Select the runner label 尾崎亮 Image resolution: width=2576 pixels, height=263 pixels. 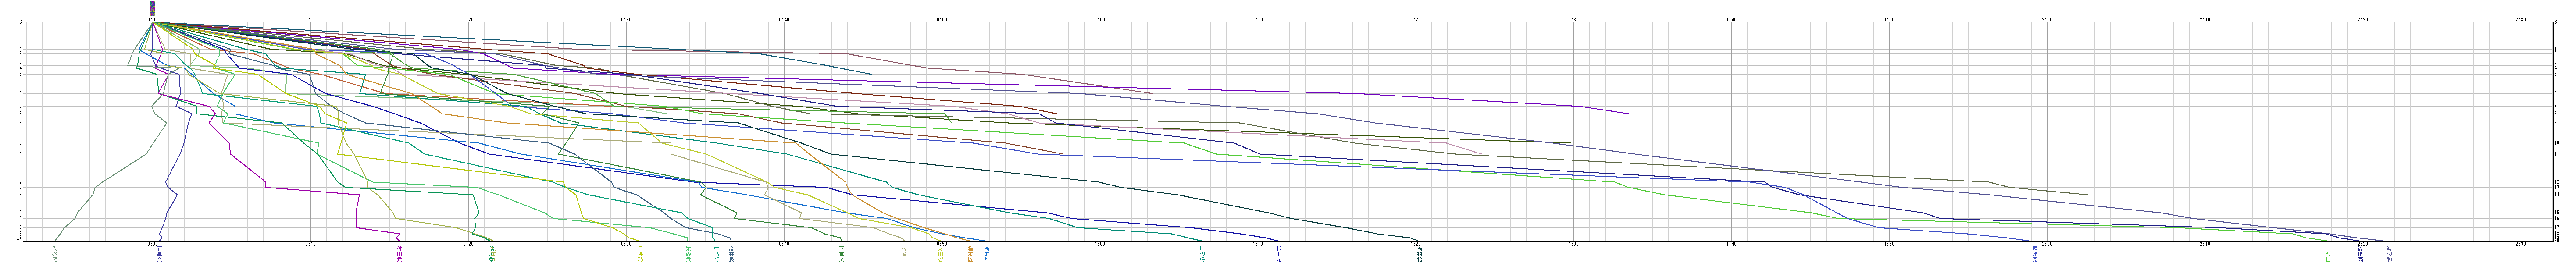pyautogui.click(x=2034, y=253)
